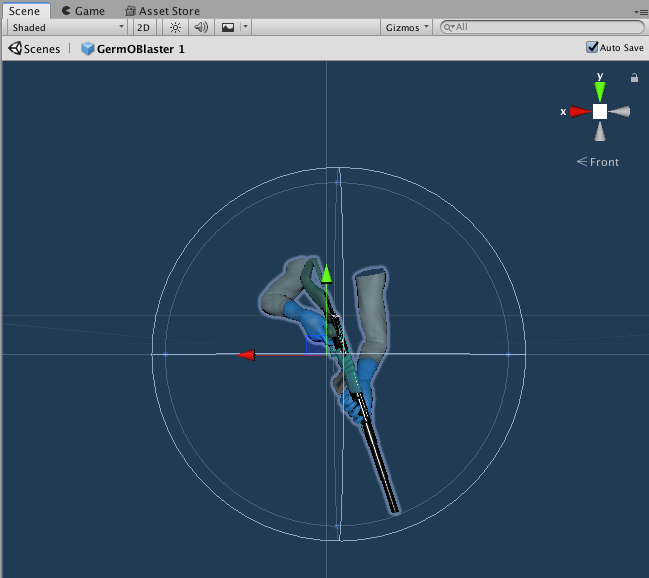Go back to Scenes breadcrumb
This screenshot has height=578, width=649.
pos(34,48)
